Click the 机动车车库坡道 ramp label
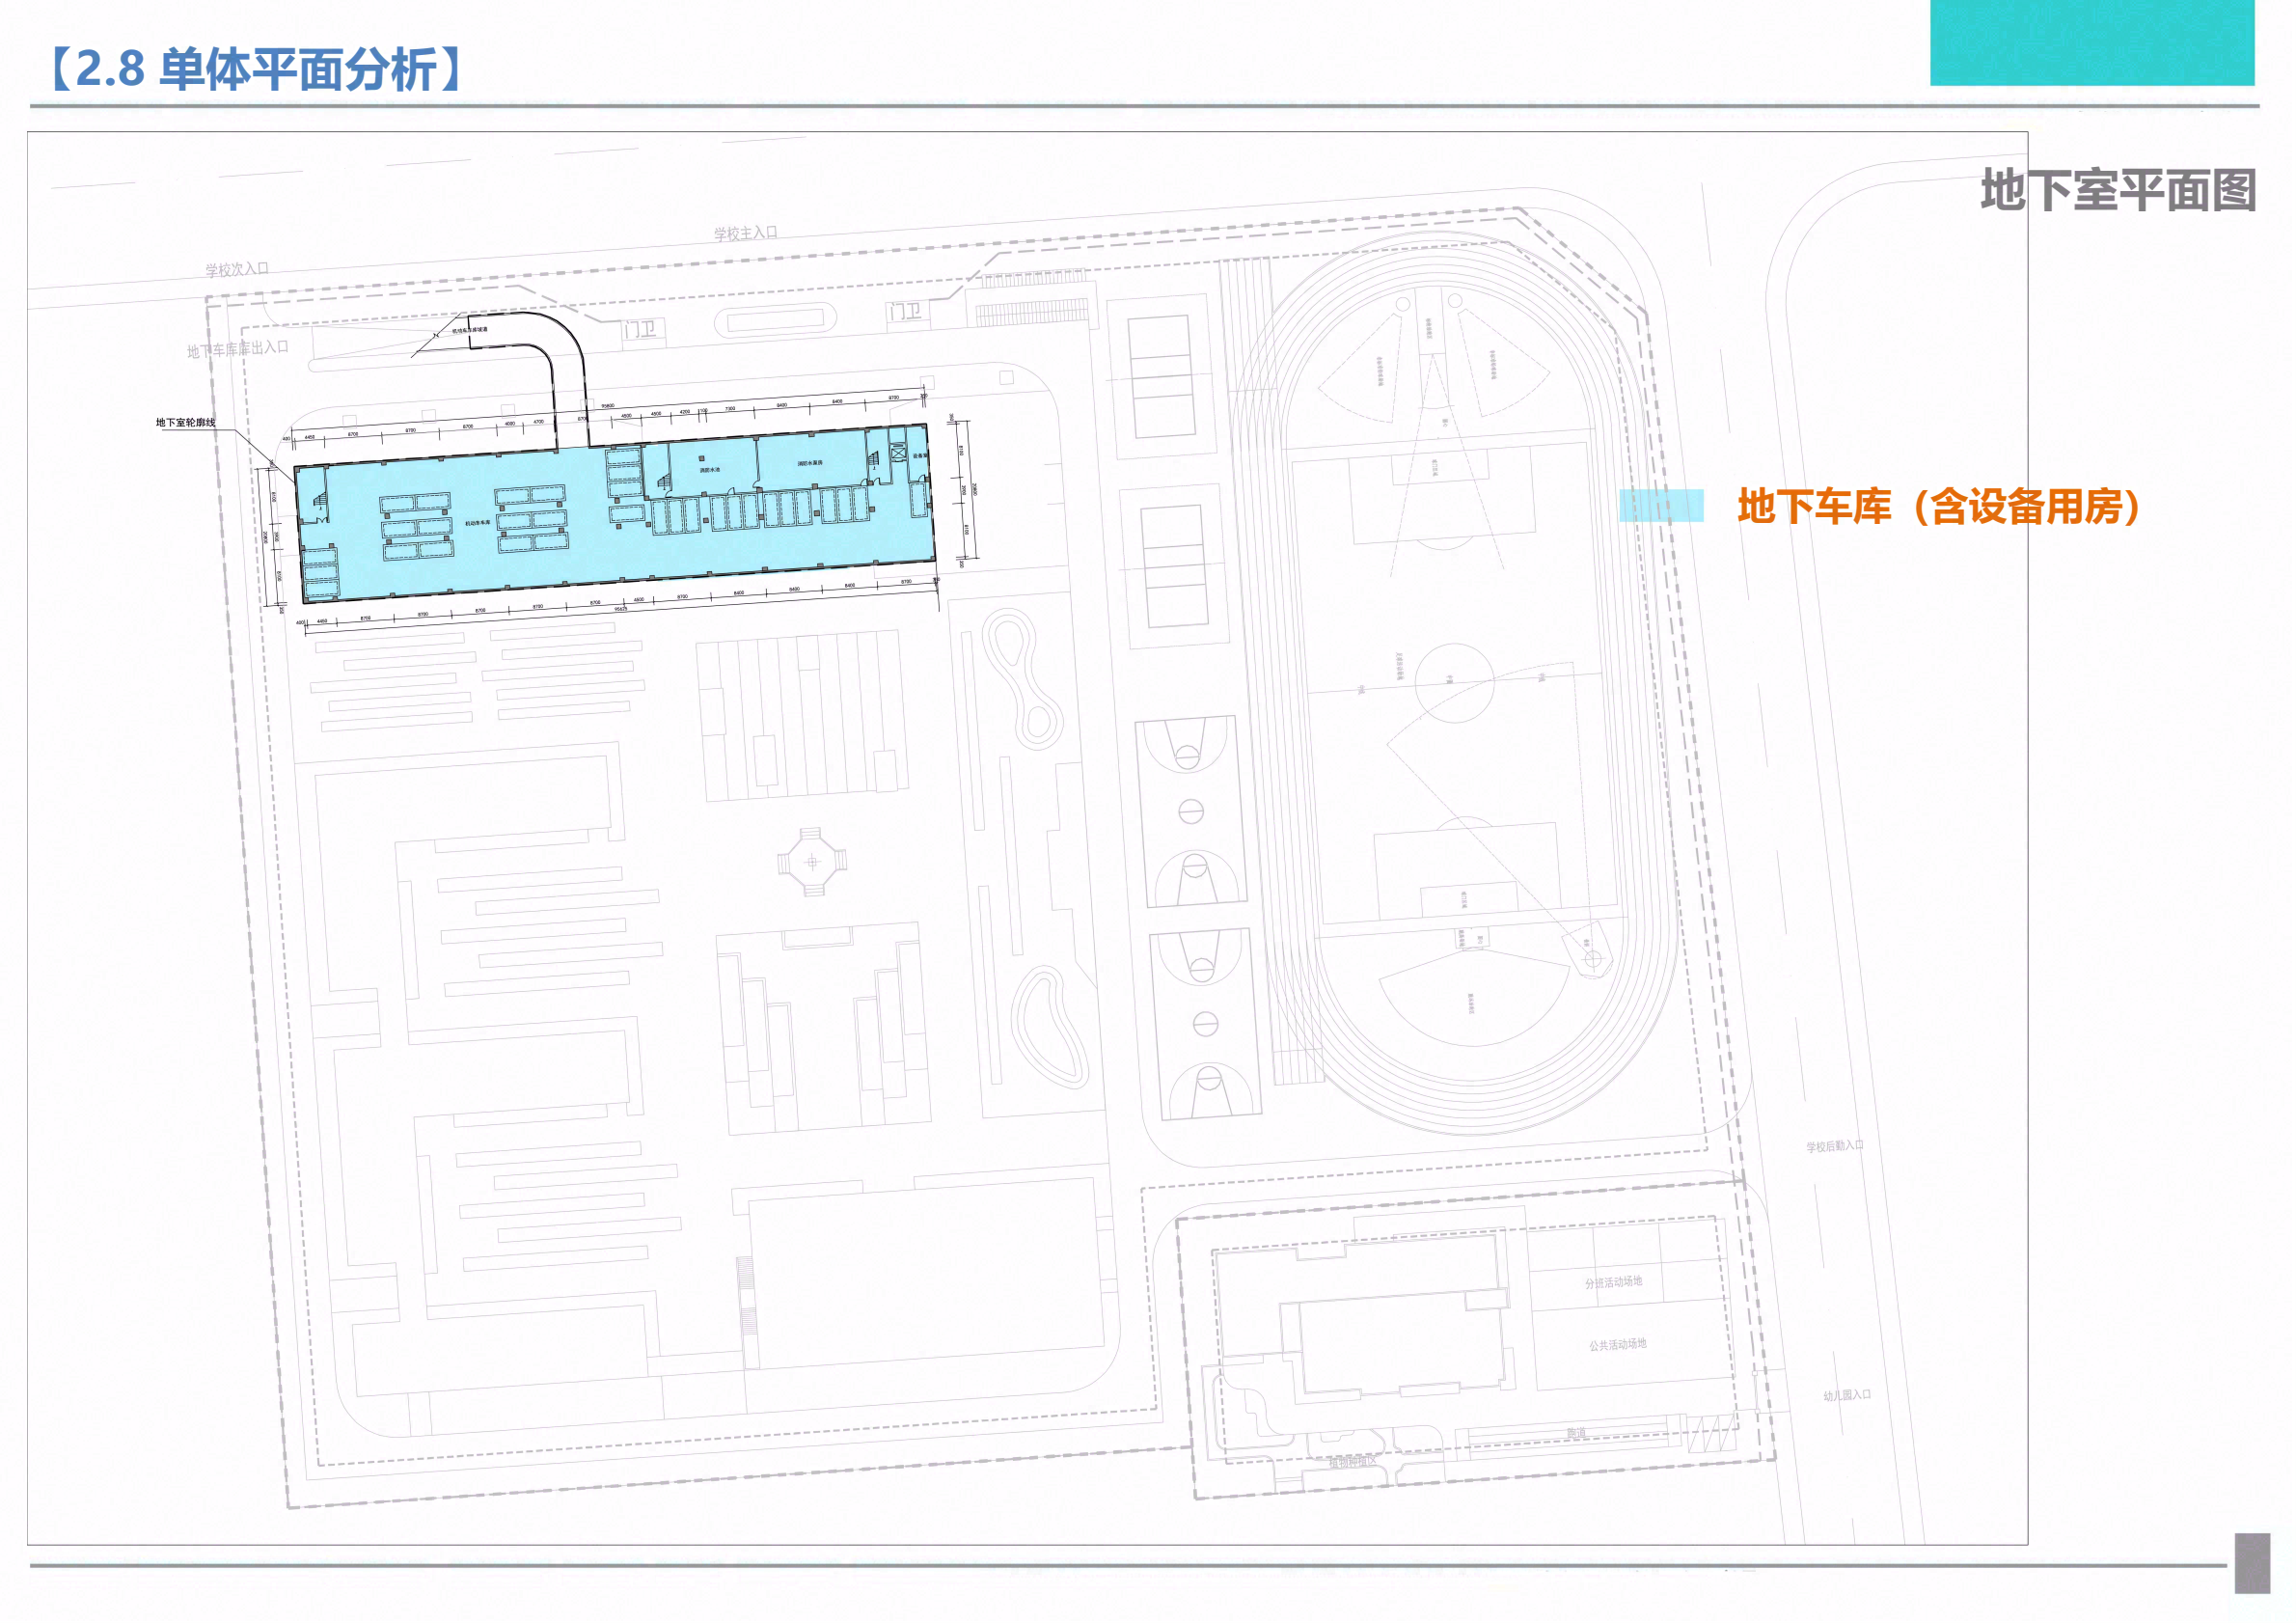The height and width of the screenshot is (1623, 2296). click(x=470, y=329)
